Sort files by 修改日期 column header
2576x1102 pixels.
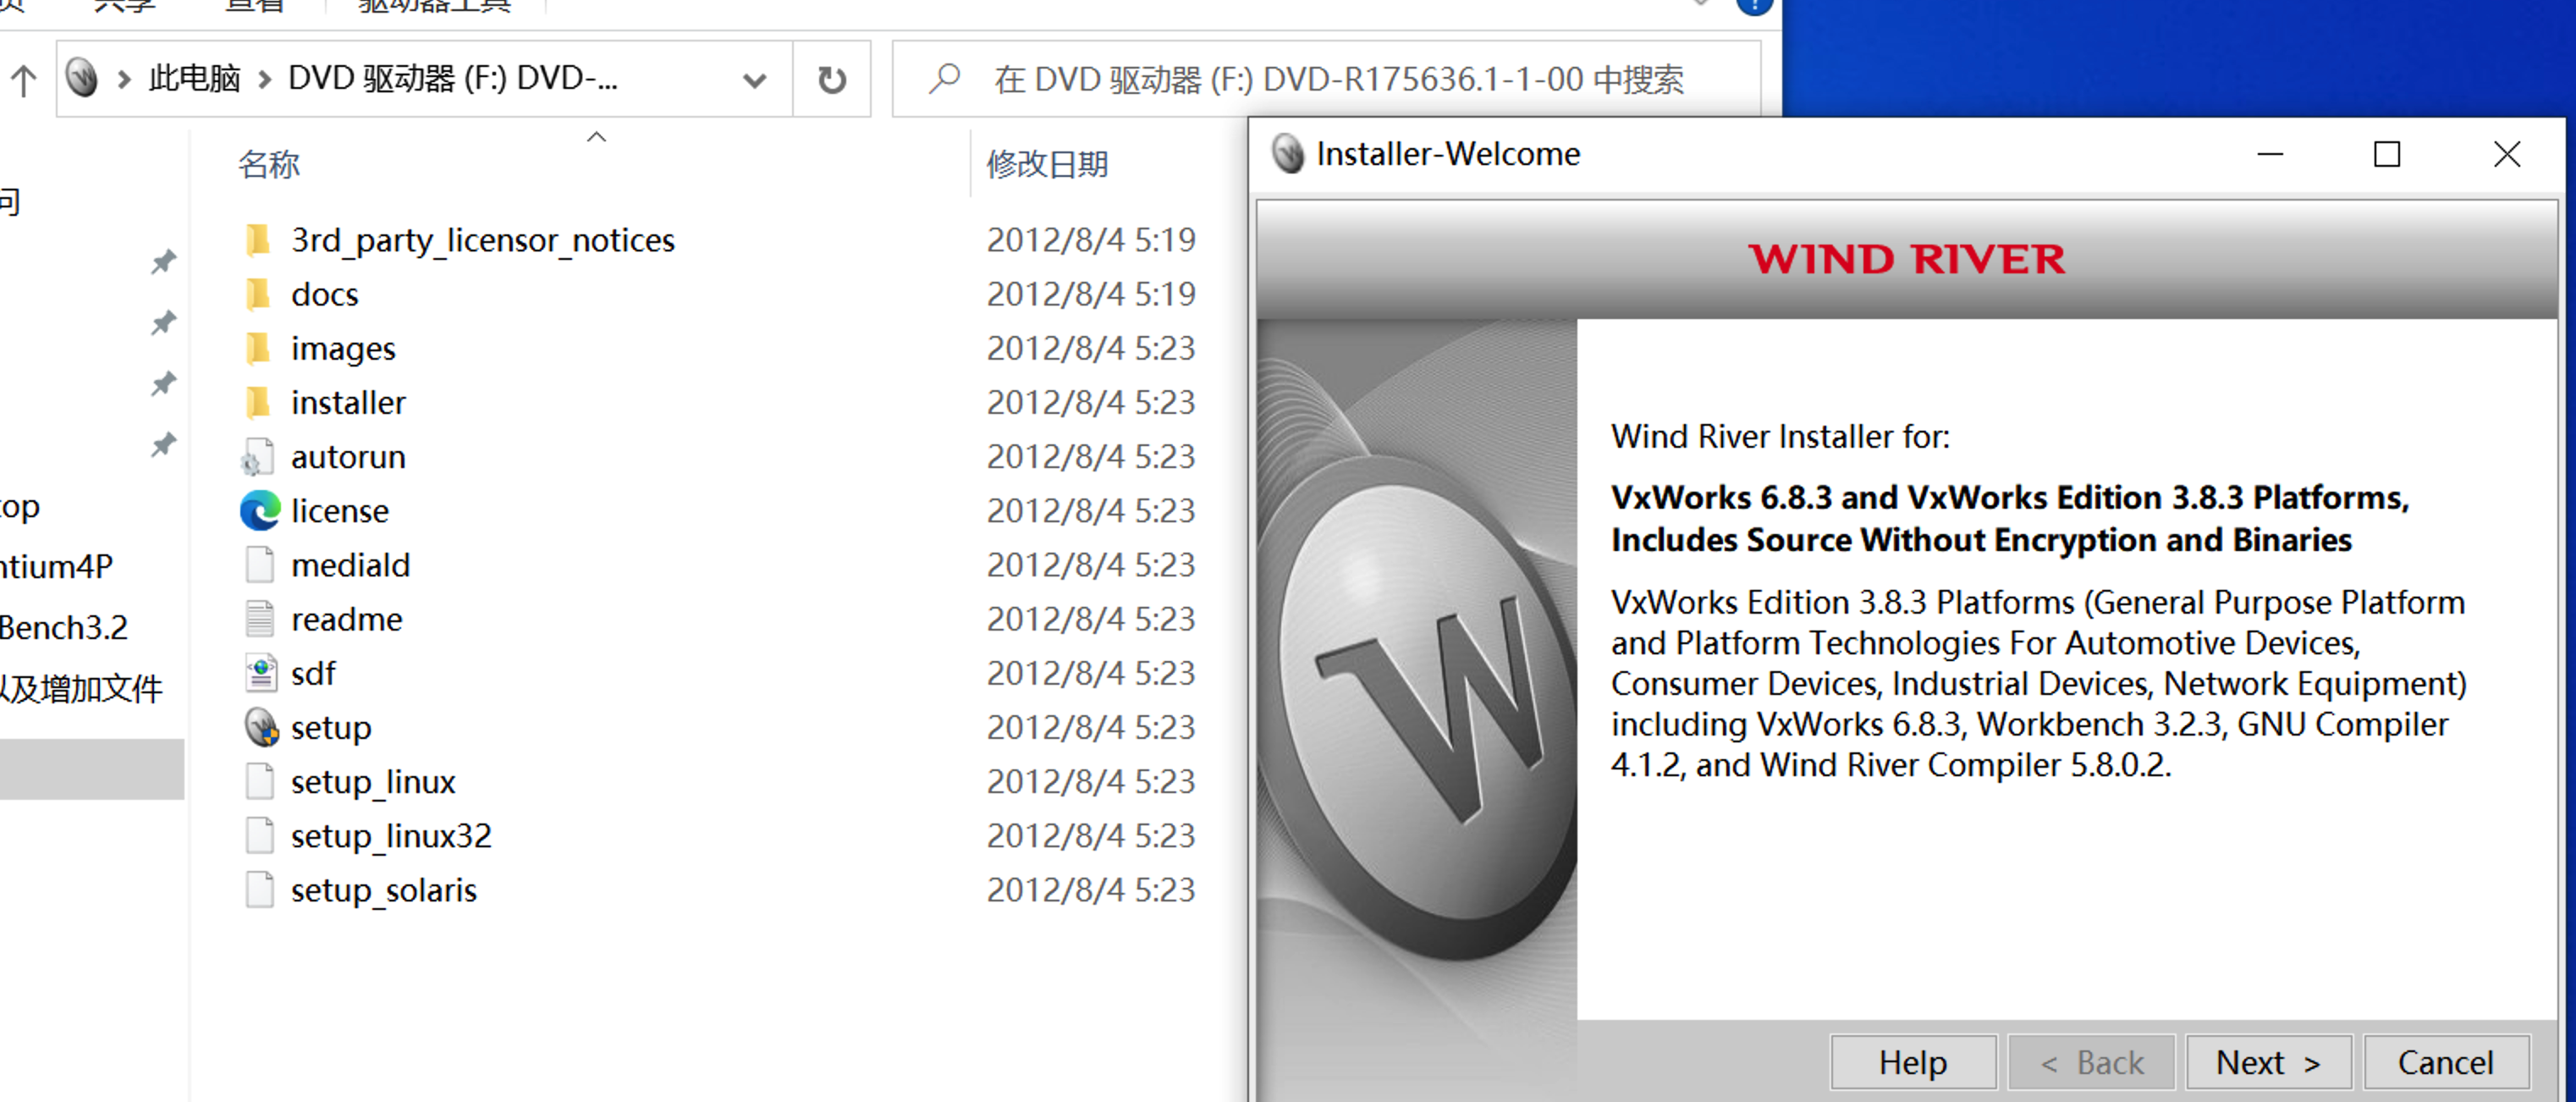tap(1047, 164)
